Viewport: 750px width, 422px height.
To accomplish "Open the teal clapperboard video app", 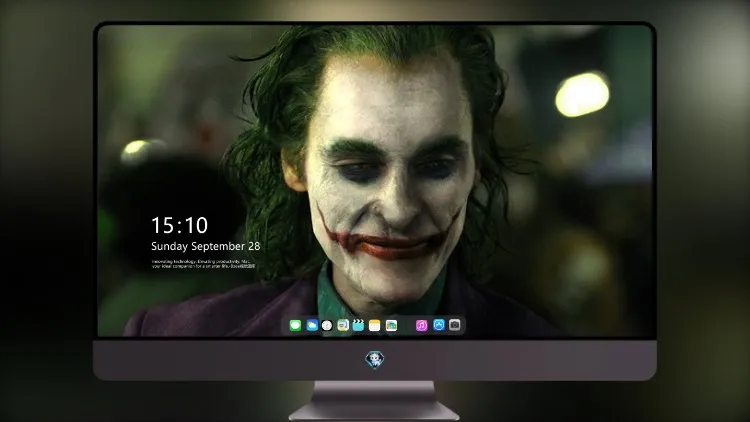I will coord(358,325).
